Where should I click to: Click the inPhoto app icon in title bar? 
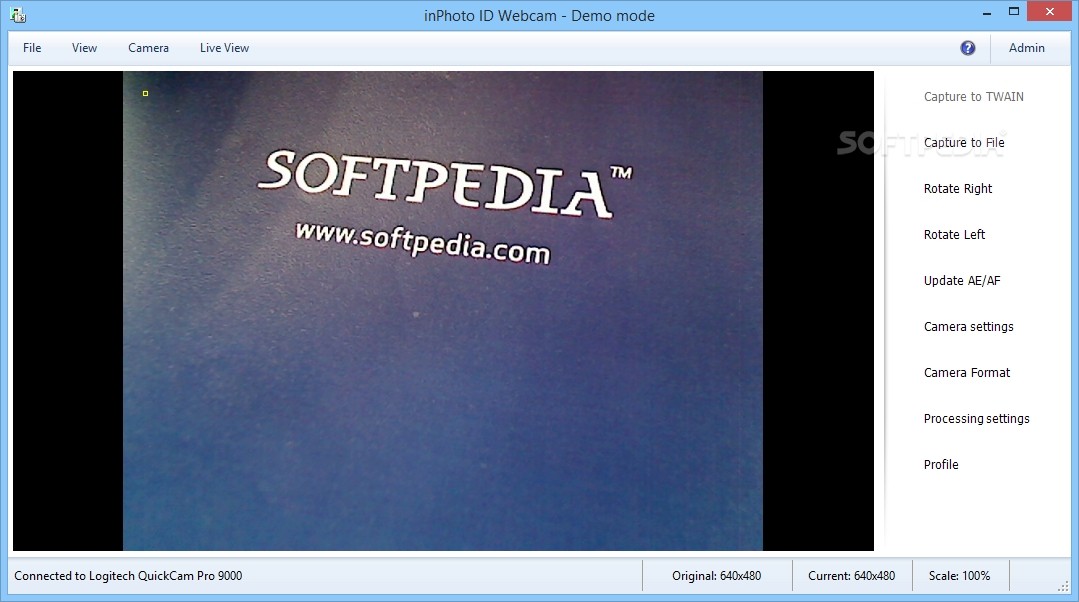[x=18, y=14]
